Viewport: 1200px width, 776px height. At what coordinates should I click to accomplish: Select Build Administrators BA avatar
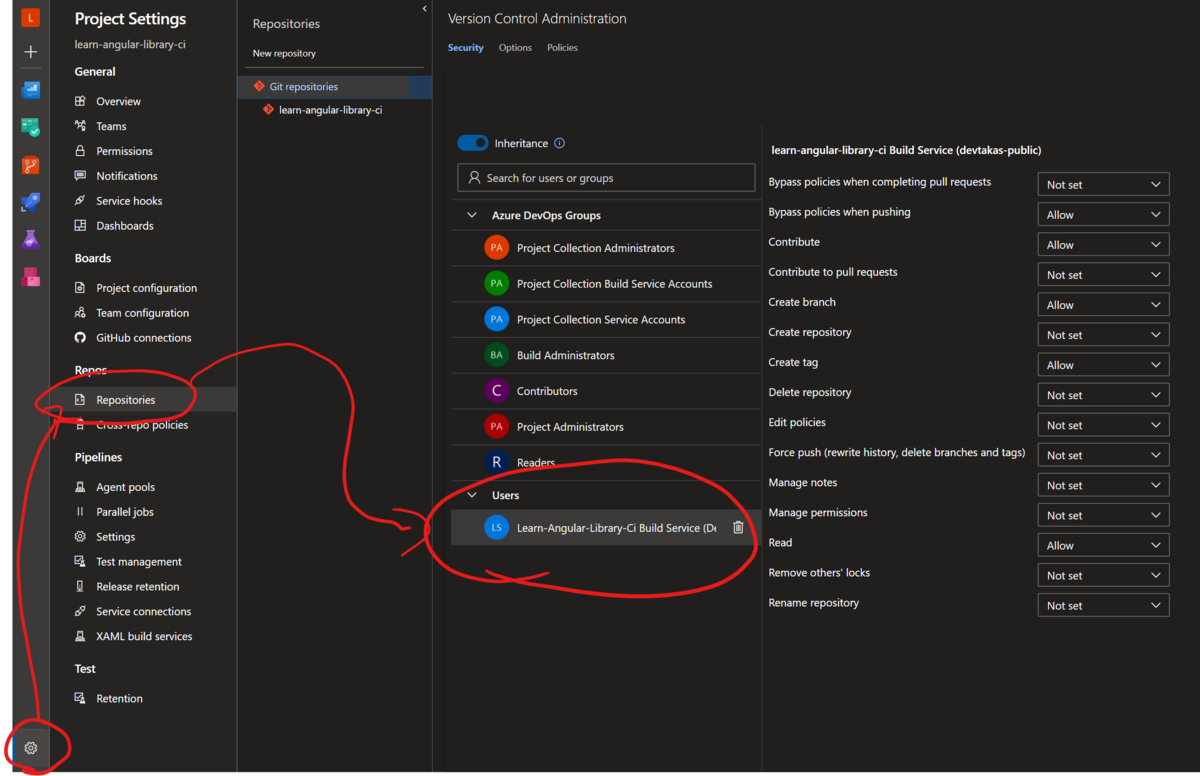pos(496,355)
